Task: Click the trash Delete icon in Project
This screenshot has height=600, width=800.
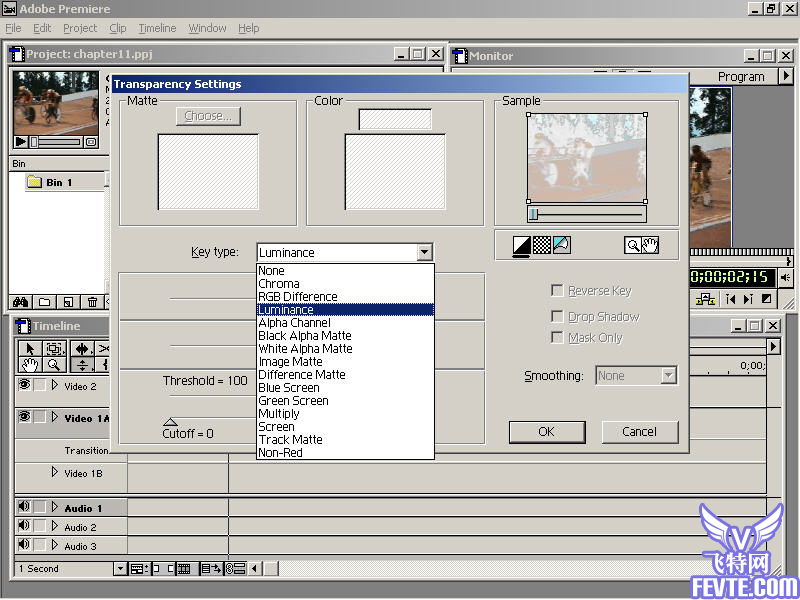Action: 92,302
